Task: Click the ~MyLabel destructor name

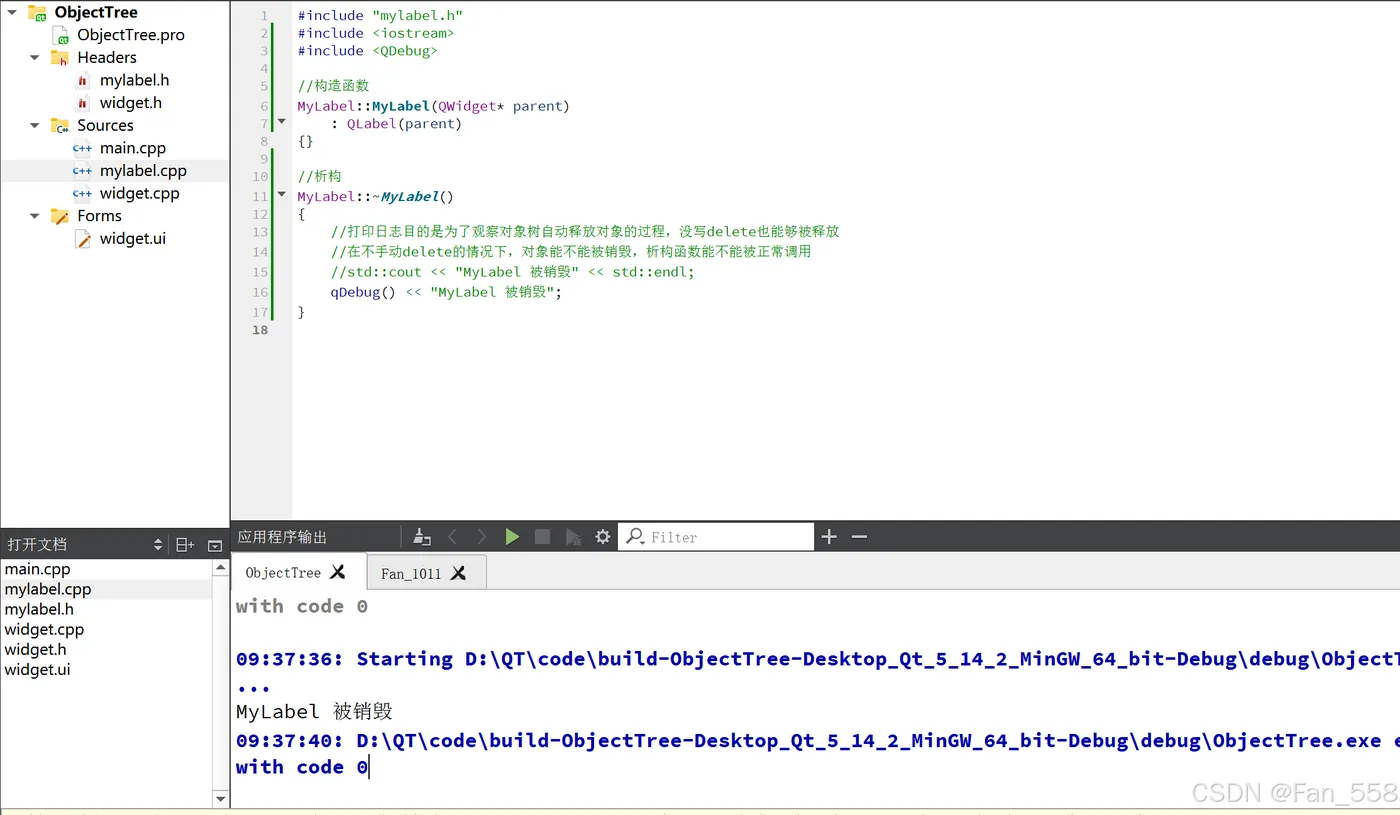Action: (x=409, y=197)
